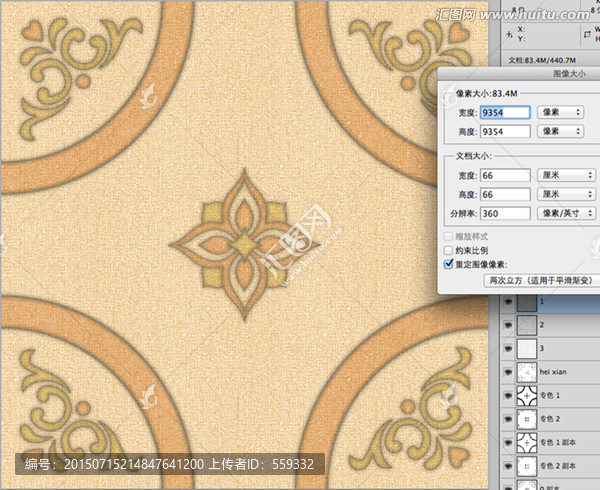The width and height of the screenshot is (600, 490).
Task: Click the Info panel W/H dimensions icon
Action: click(x=587, y=34)
